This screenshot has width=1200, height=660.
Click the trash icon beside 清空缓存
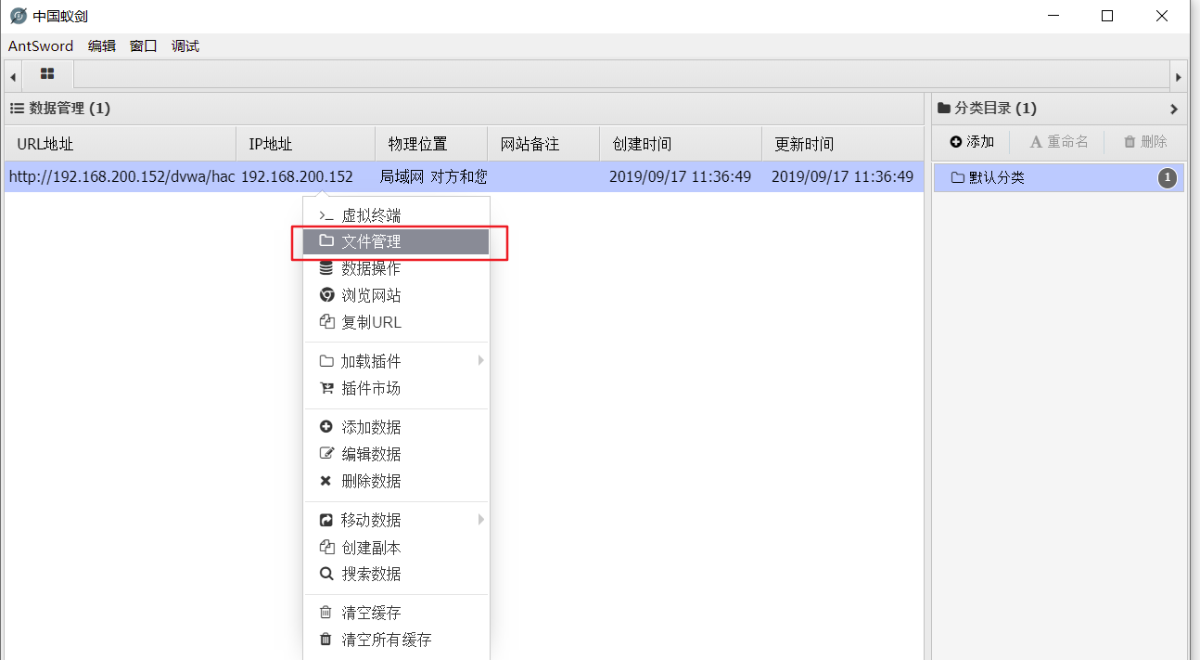(x=325, y=612)
